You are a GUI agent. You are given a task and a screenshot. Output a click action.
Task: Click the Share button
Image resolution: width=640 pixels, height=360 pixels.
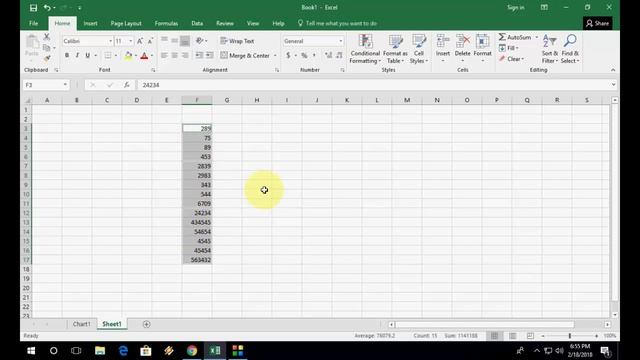[597, 23]
